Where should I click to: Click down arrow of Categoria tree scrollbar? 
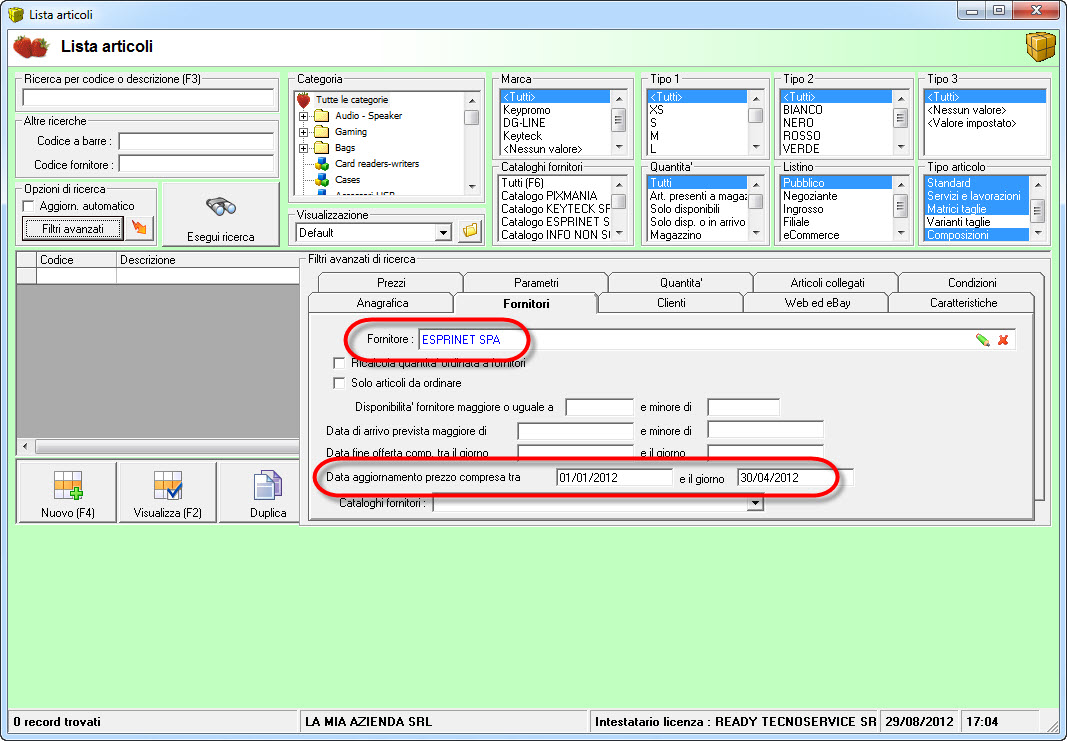pyautogui.click(x=472, y=187)
